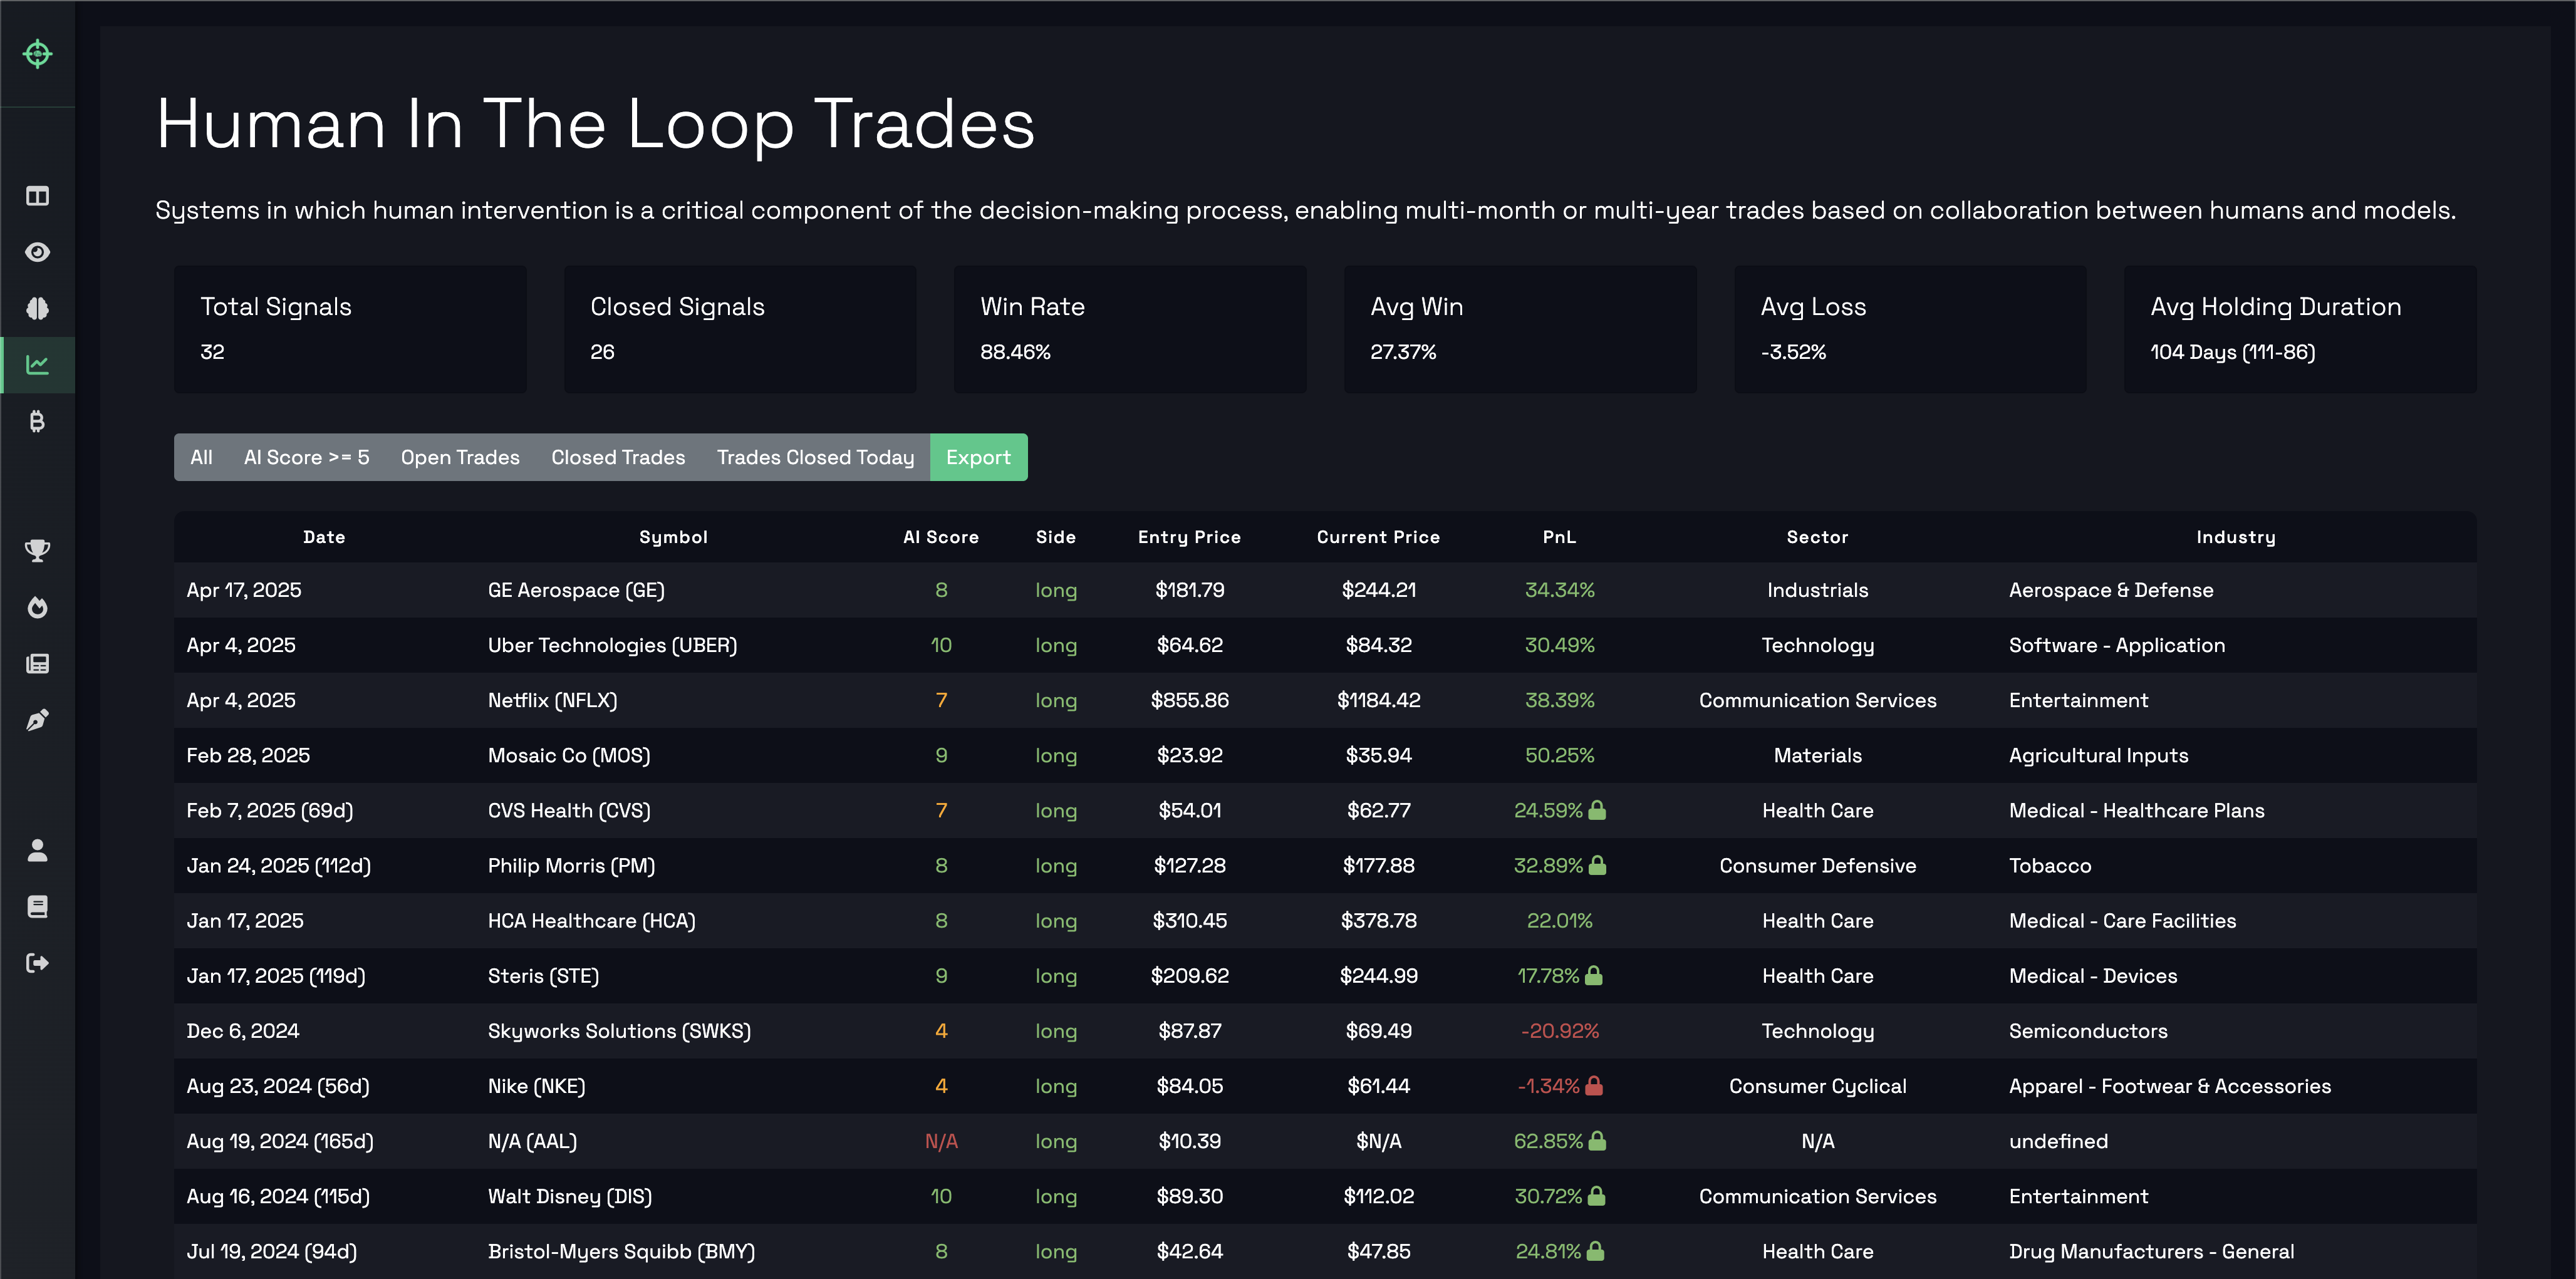Click the Avg Loss stat card
2576x1279 pixels.
(x=1910, y=329)
